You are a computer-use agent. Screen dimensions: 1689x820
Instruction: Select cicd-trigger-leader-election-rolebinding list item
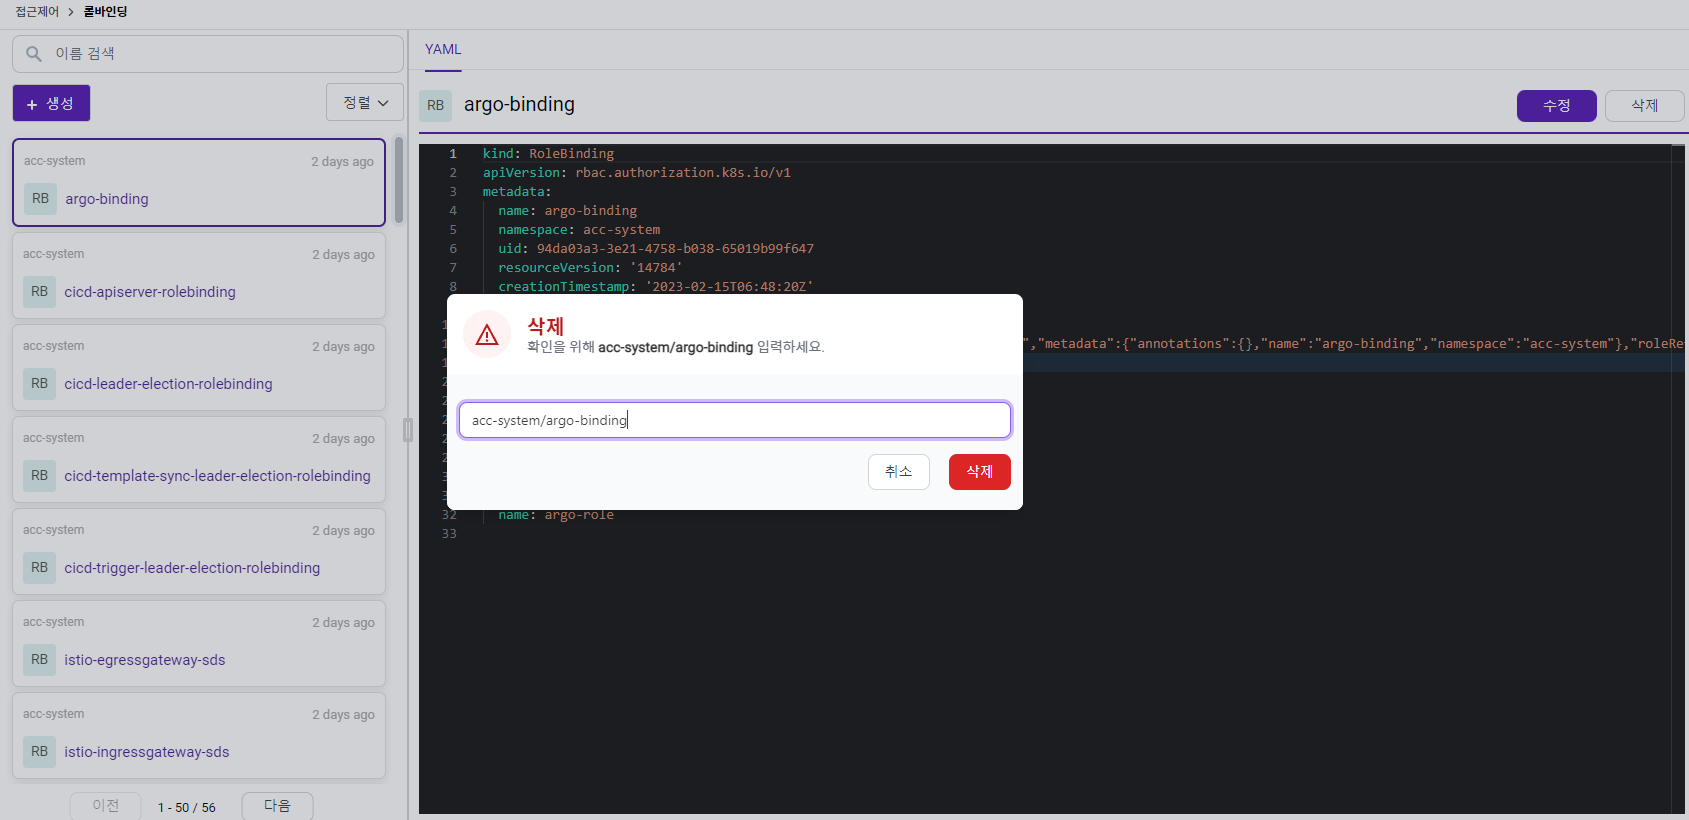coord(199,552)
